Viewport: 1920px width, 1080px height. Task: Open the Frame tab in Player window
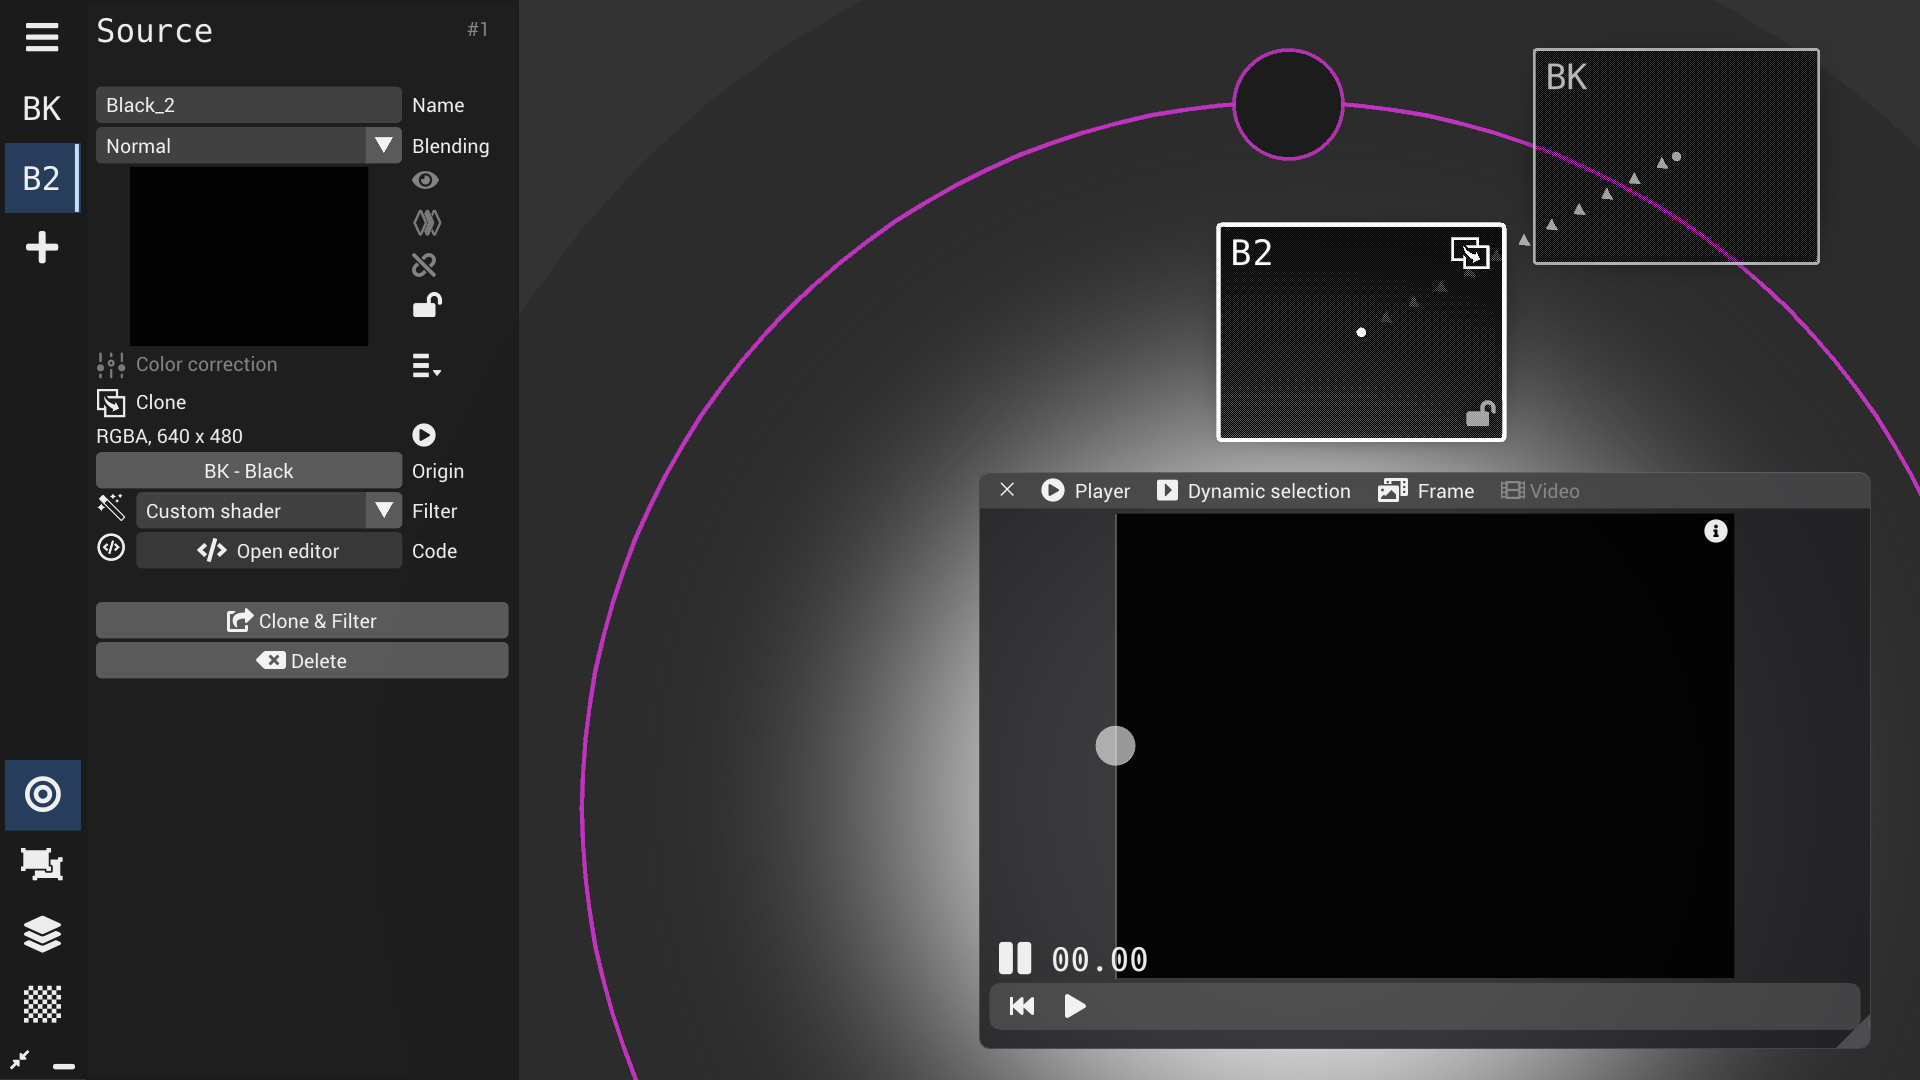1427,491
